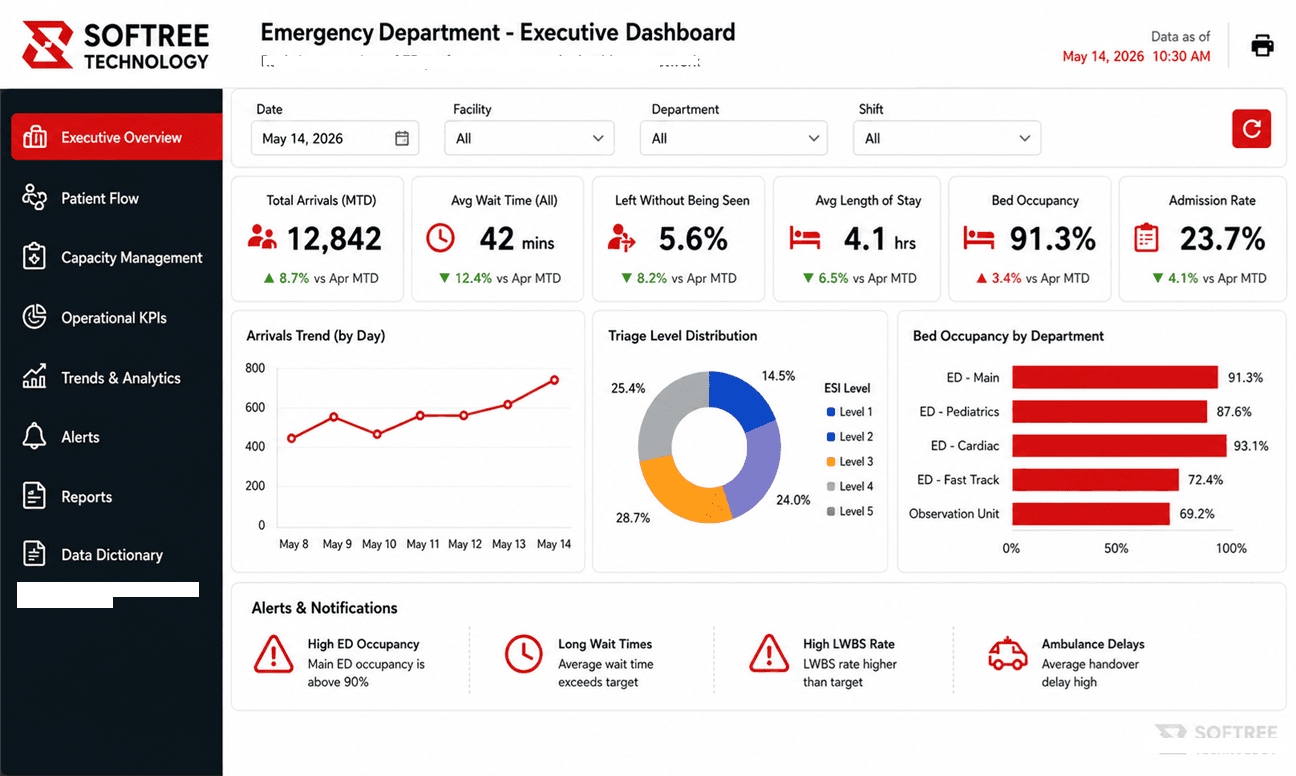Click the Executive Overview sidebar icon
Screen dimensions: 1296x776
click(35, 137)
